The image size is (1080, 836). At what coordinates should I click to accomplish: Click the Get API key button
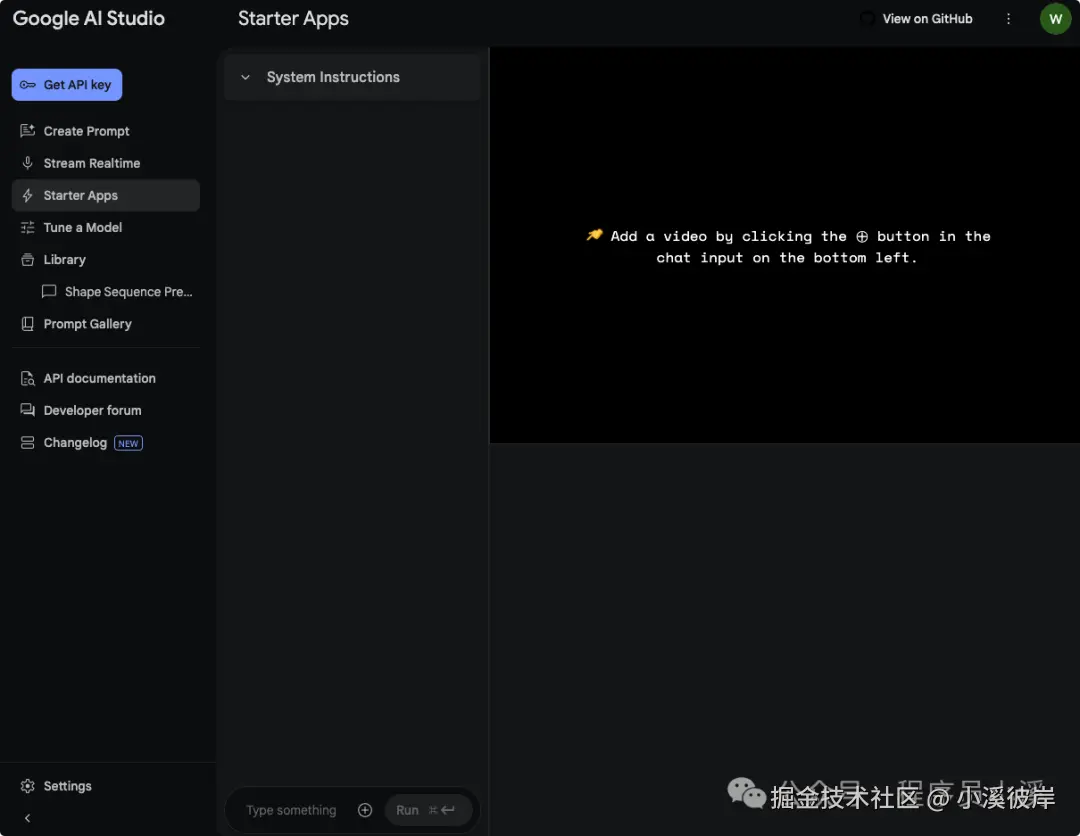tap(67, 85)
